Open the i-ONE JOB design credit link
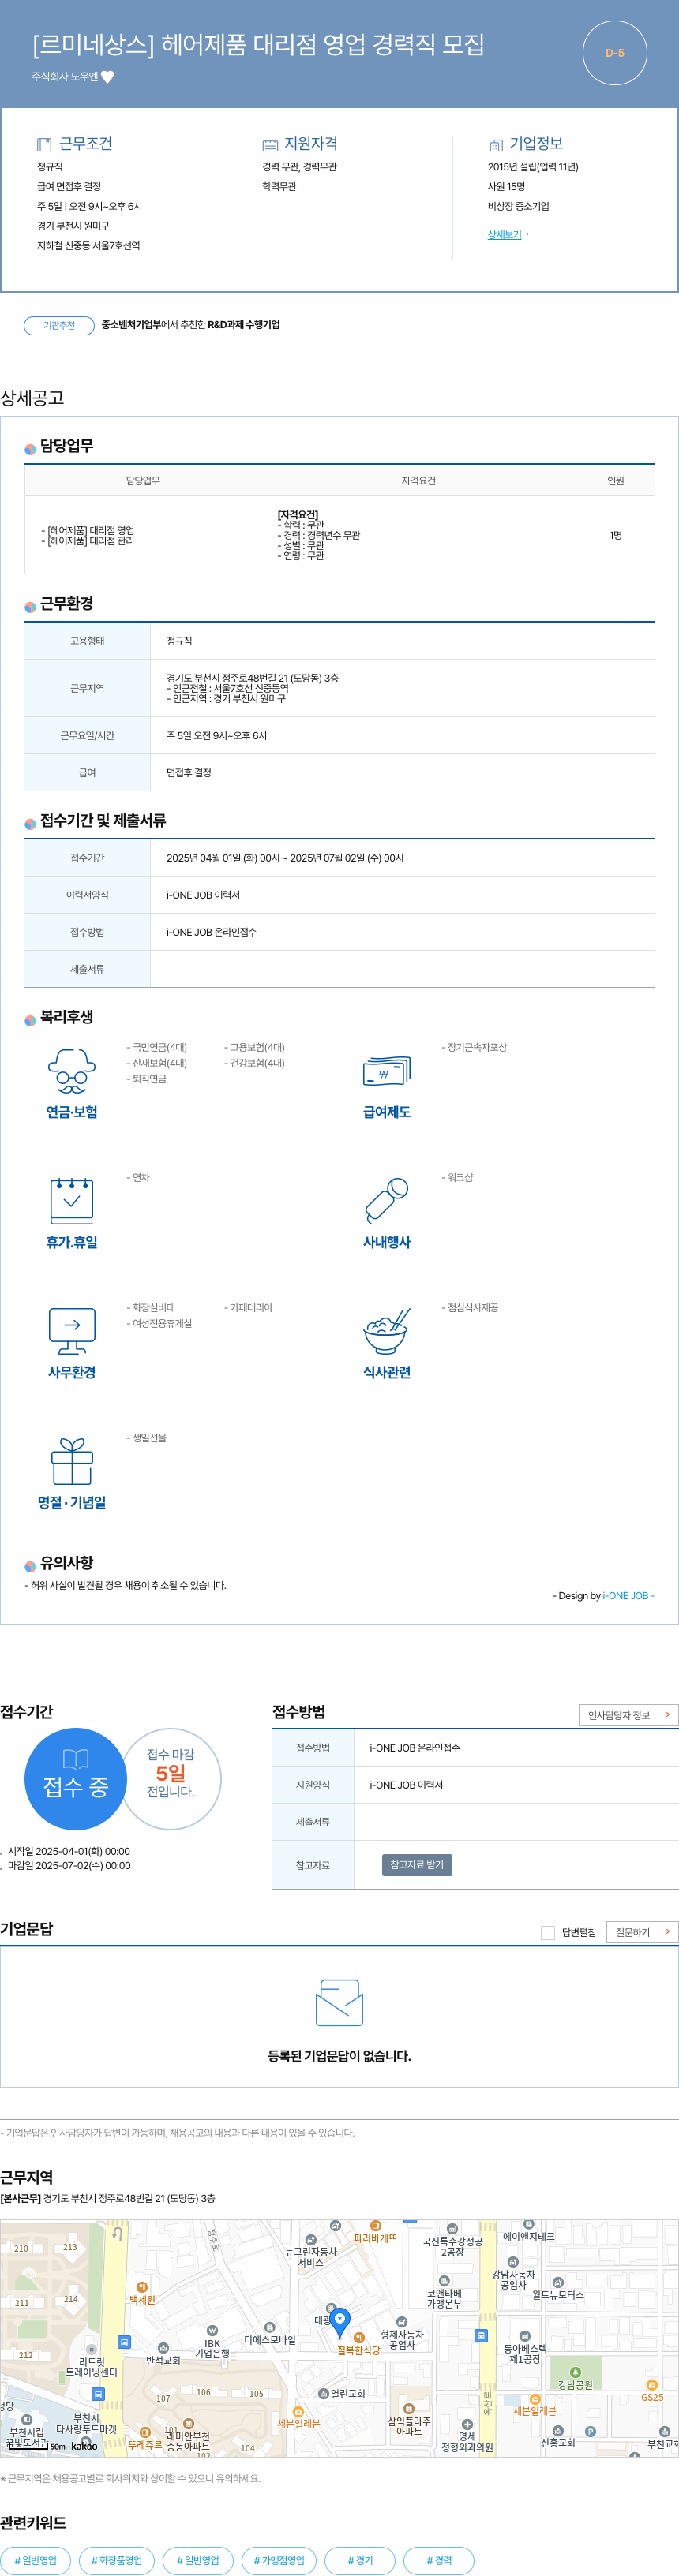The height and width of the screenshot is (2576, 679). (x=626, y=1596)
